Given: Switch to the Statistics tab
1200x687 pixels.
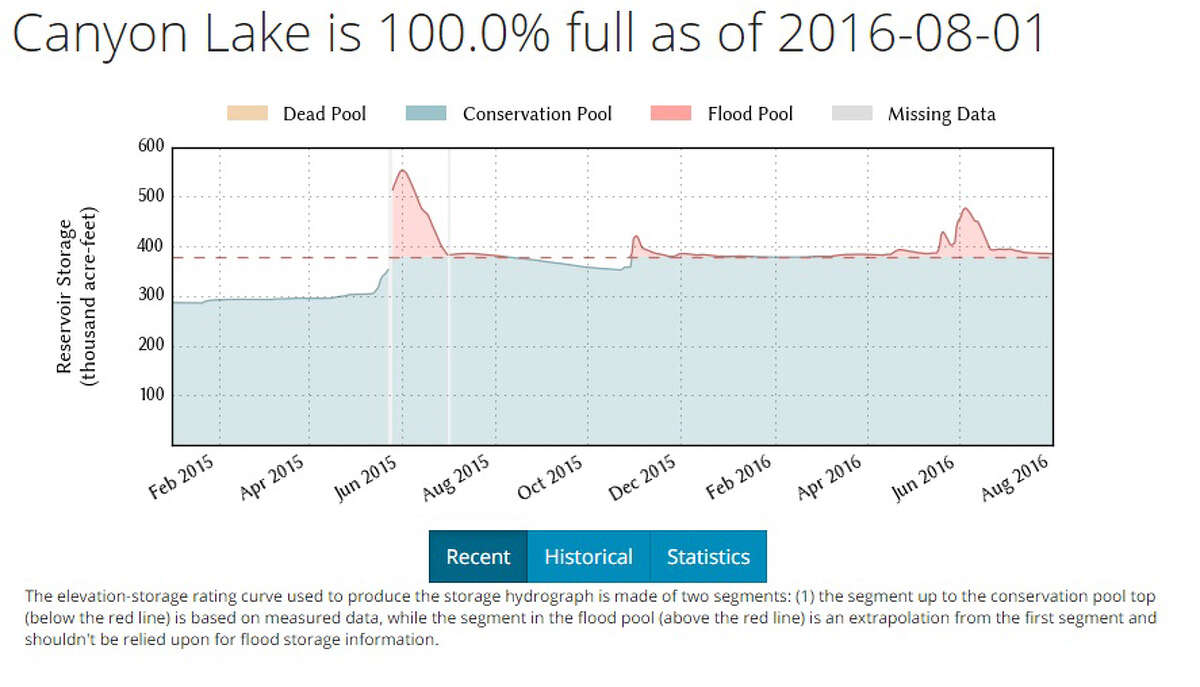Looking at the screenshot, I should [709, 556].
